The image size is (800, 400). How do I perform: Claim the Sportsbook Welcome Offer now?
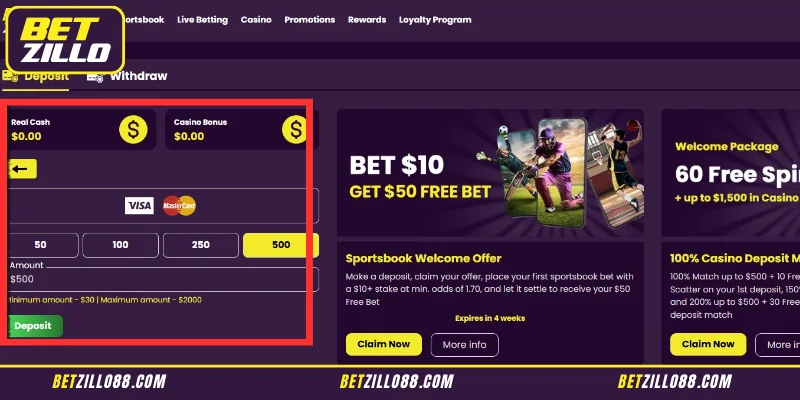point(384,344)
